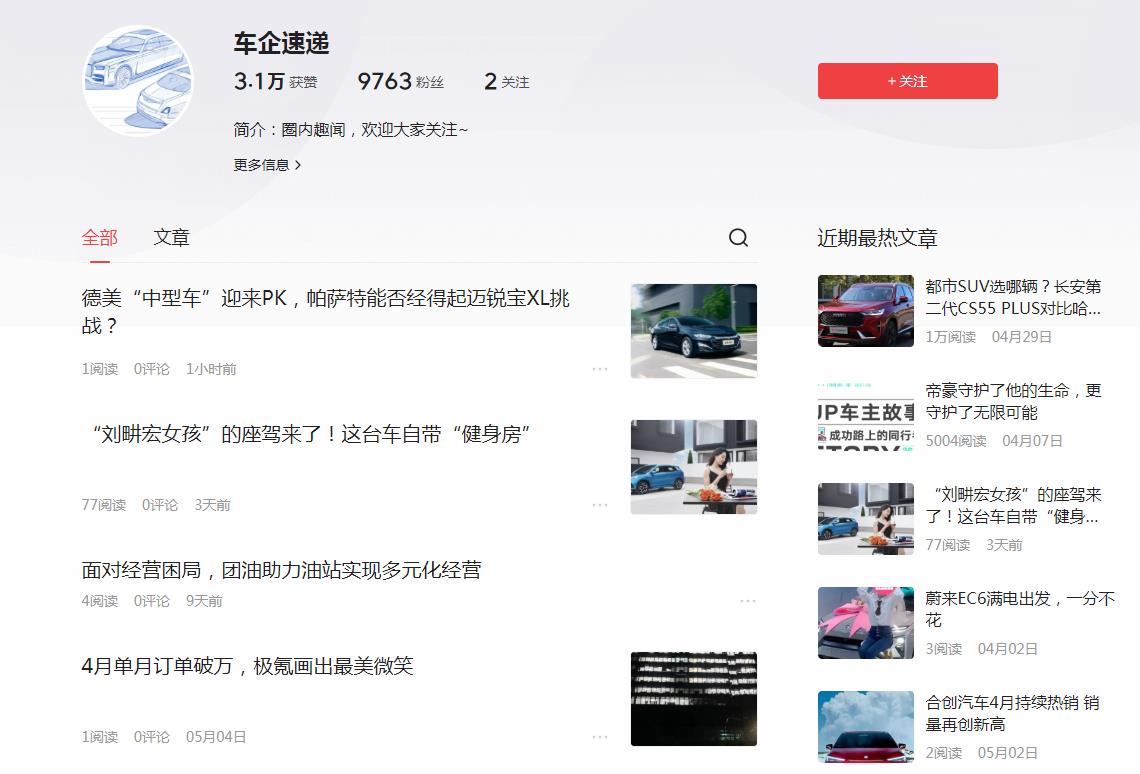The image size is (1140, 774).
Task: Open hot-list title "刘畊宏女孩"的座驾来了
Action: pyautogui.click(x=1013, y=505)
